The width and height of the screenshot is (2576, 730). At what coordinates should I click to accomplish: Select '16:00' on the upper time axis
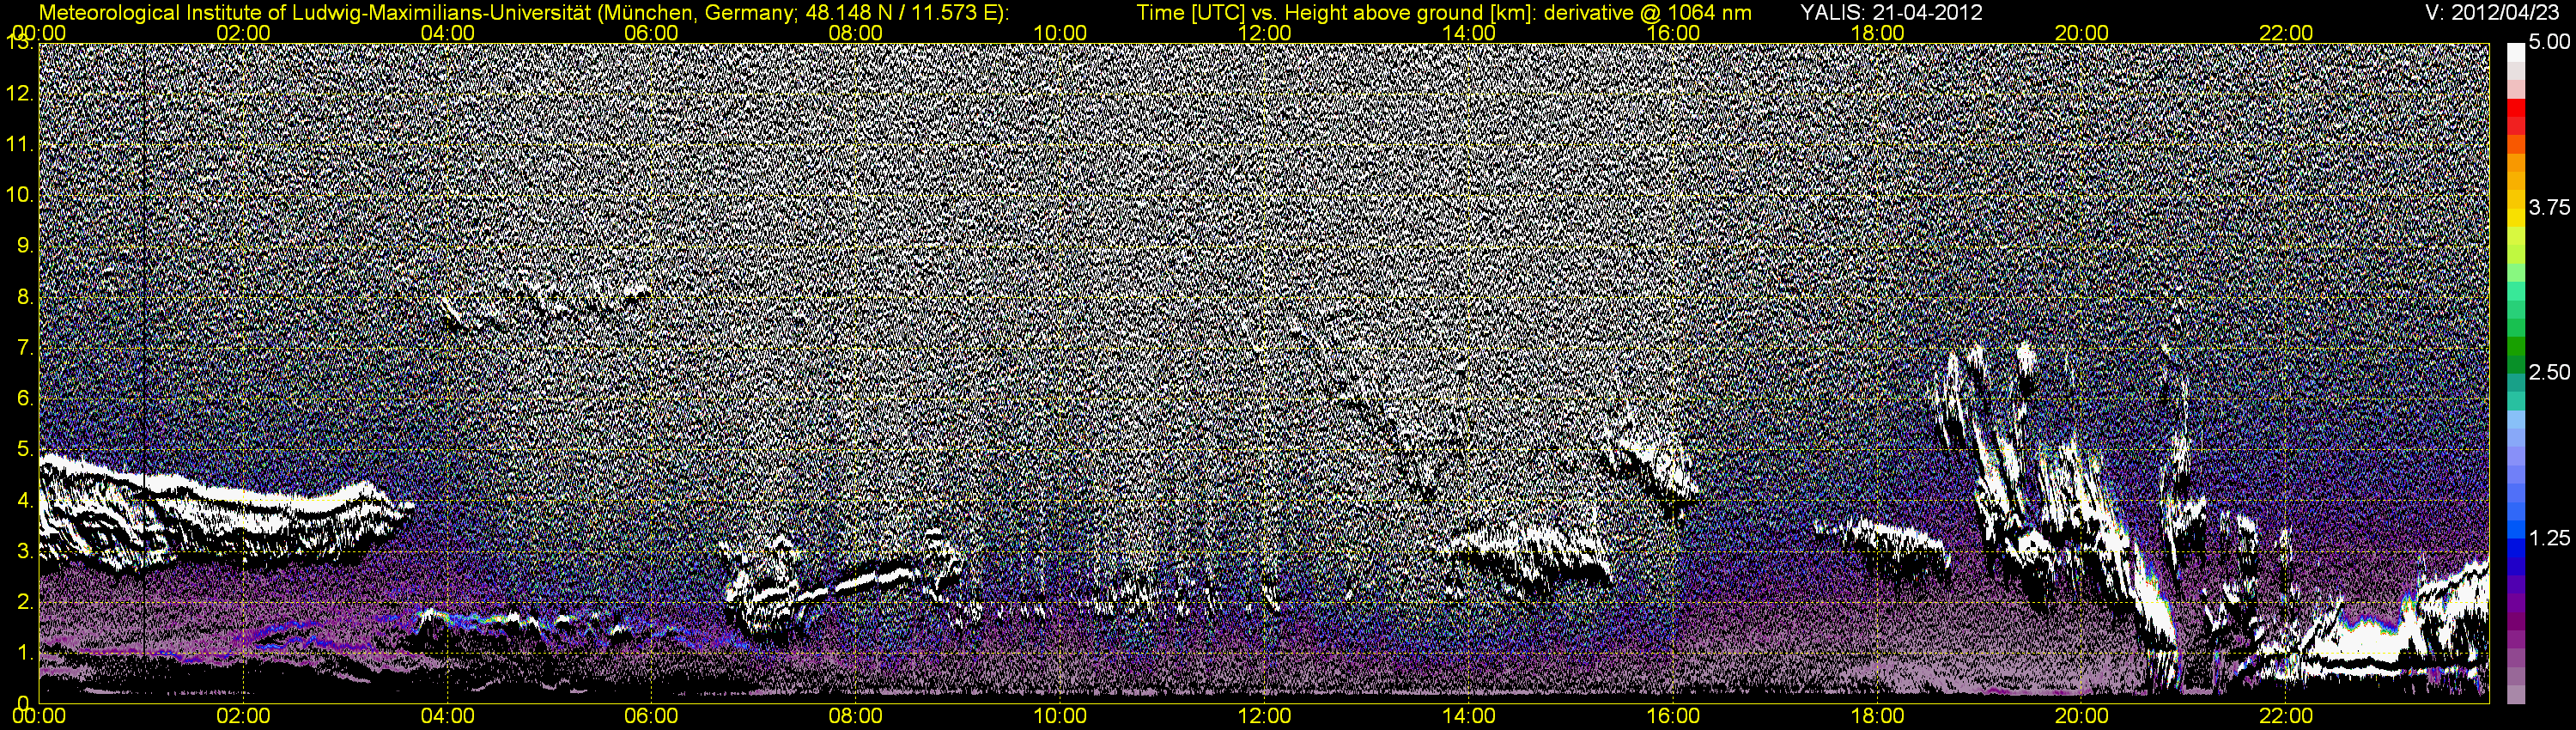[1673, 33]
